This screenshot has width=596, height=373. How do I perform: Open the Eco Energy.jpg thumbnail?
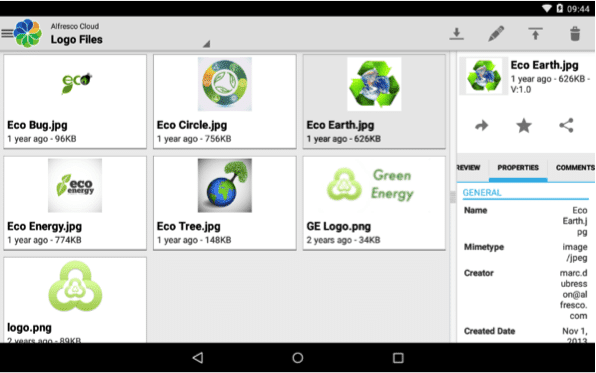pyautogui.click(x=75, y=186)
